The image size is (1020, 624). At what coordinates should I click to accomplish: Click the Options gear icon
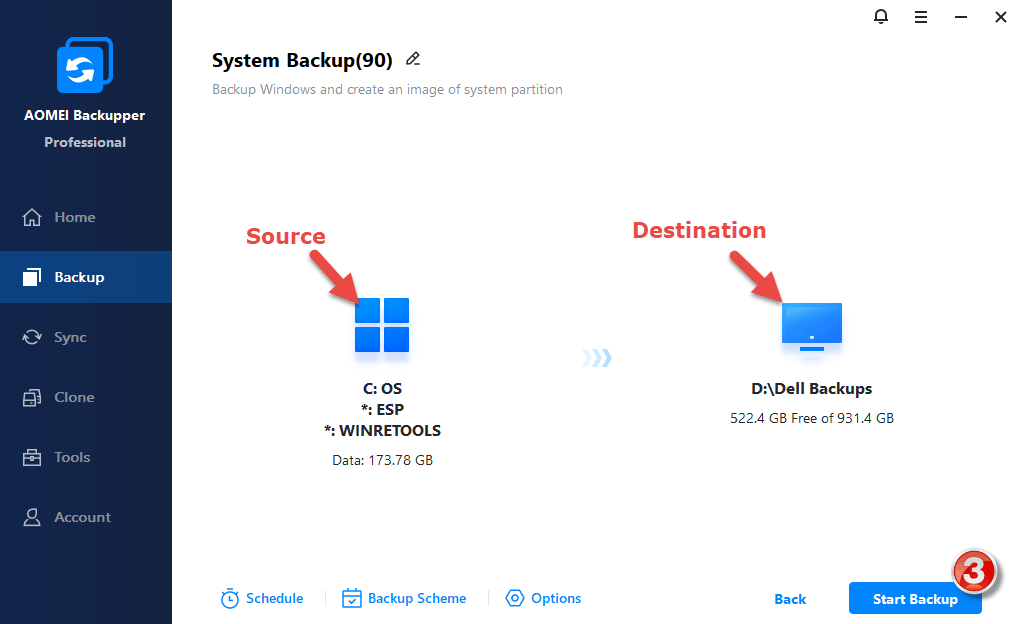pyautogui.click(x=515, y=599)
